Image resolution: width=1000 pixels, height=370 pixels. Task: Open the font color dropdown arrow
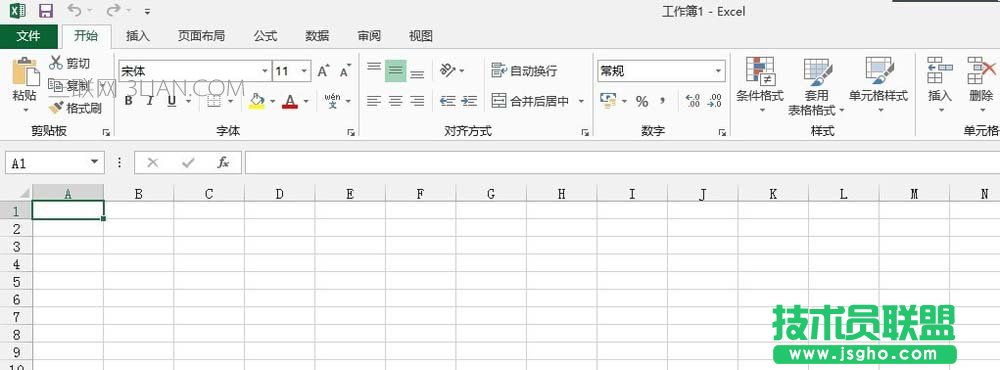pyautogui.click(x=305, y=101)
